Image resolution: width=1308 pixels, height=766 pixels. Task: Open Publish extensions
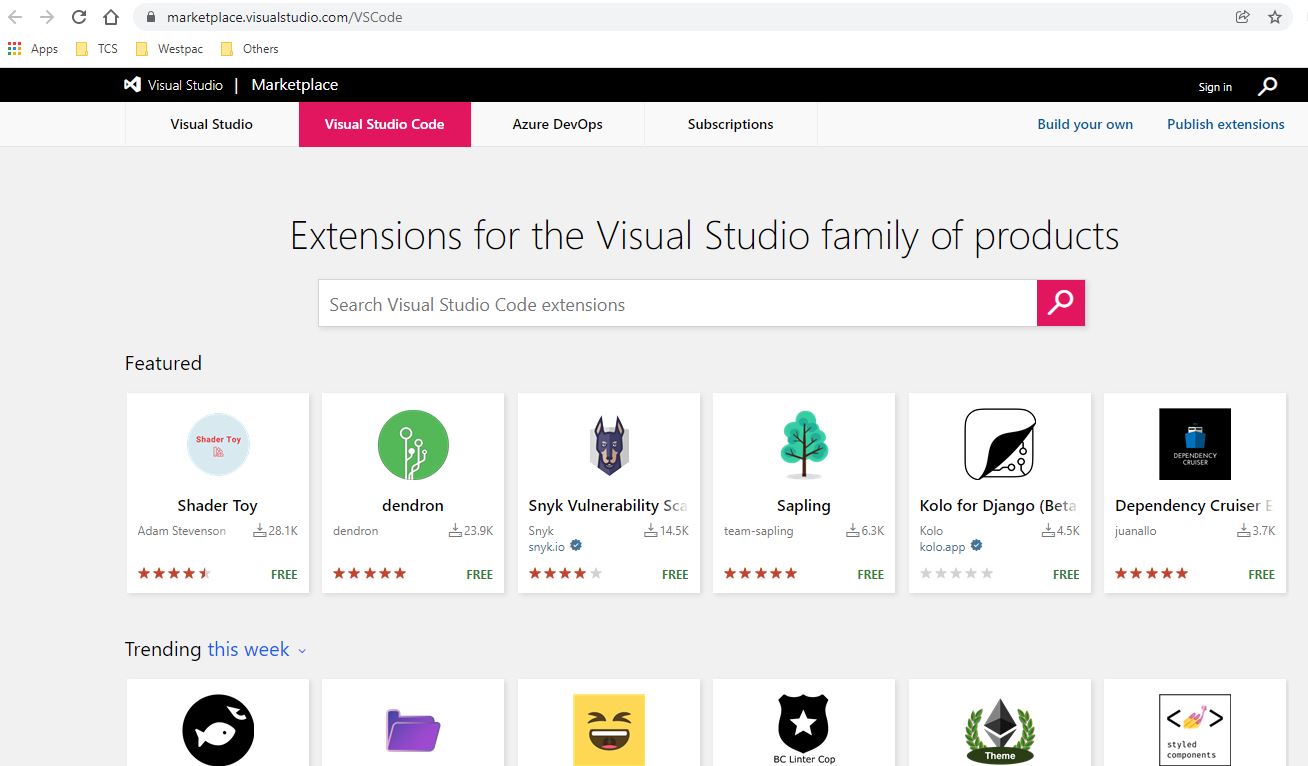click(x=1225, y=124)
